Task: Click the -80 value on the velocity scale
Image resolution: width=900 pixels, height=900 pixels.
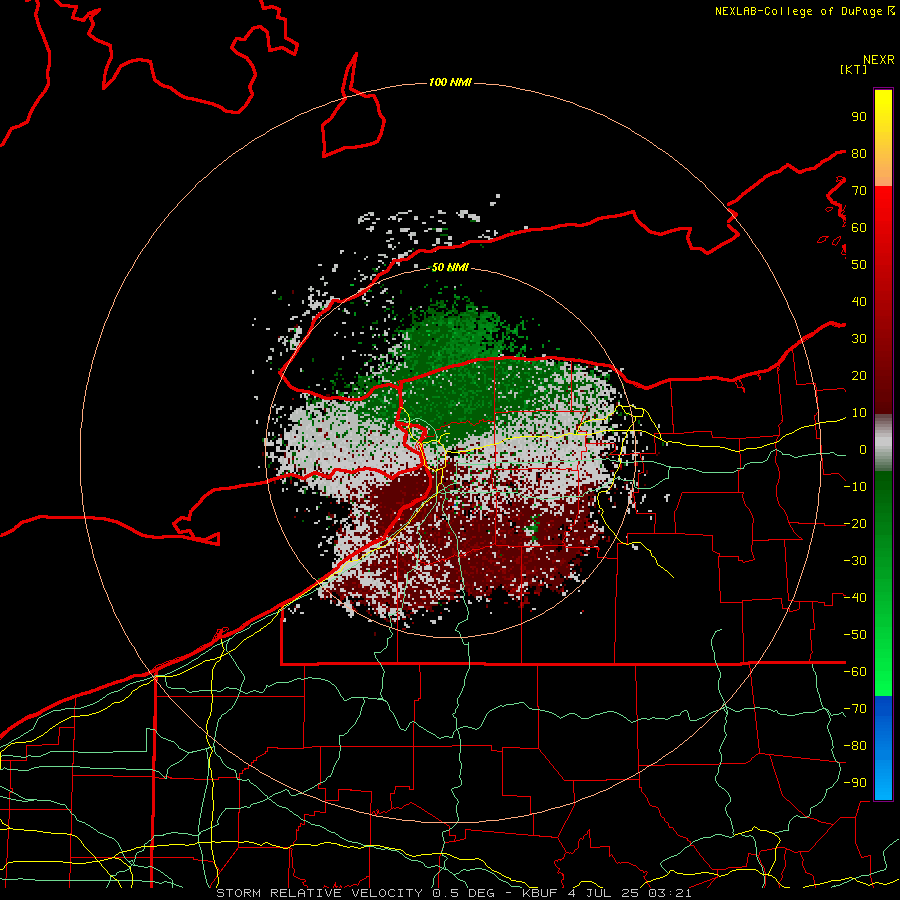Action: tap(855, 746)
